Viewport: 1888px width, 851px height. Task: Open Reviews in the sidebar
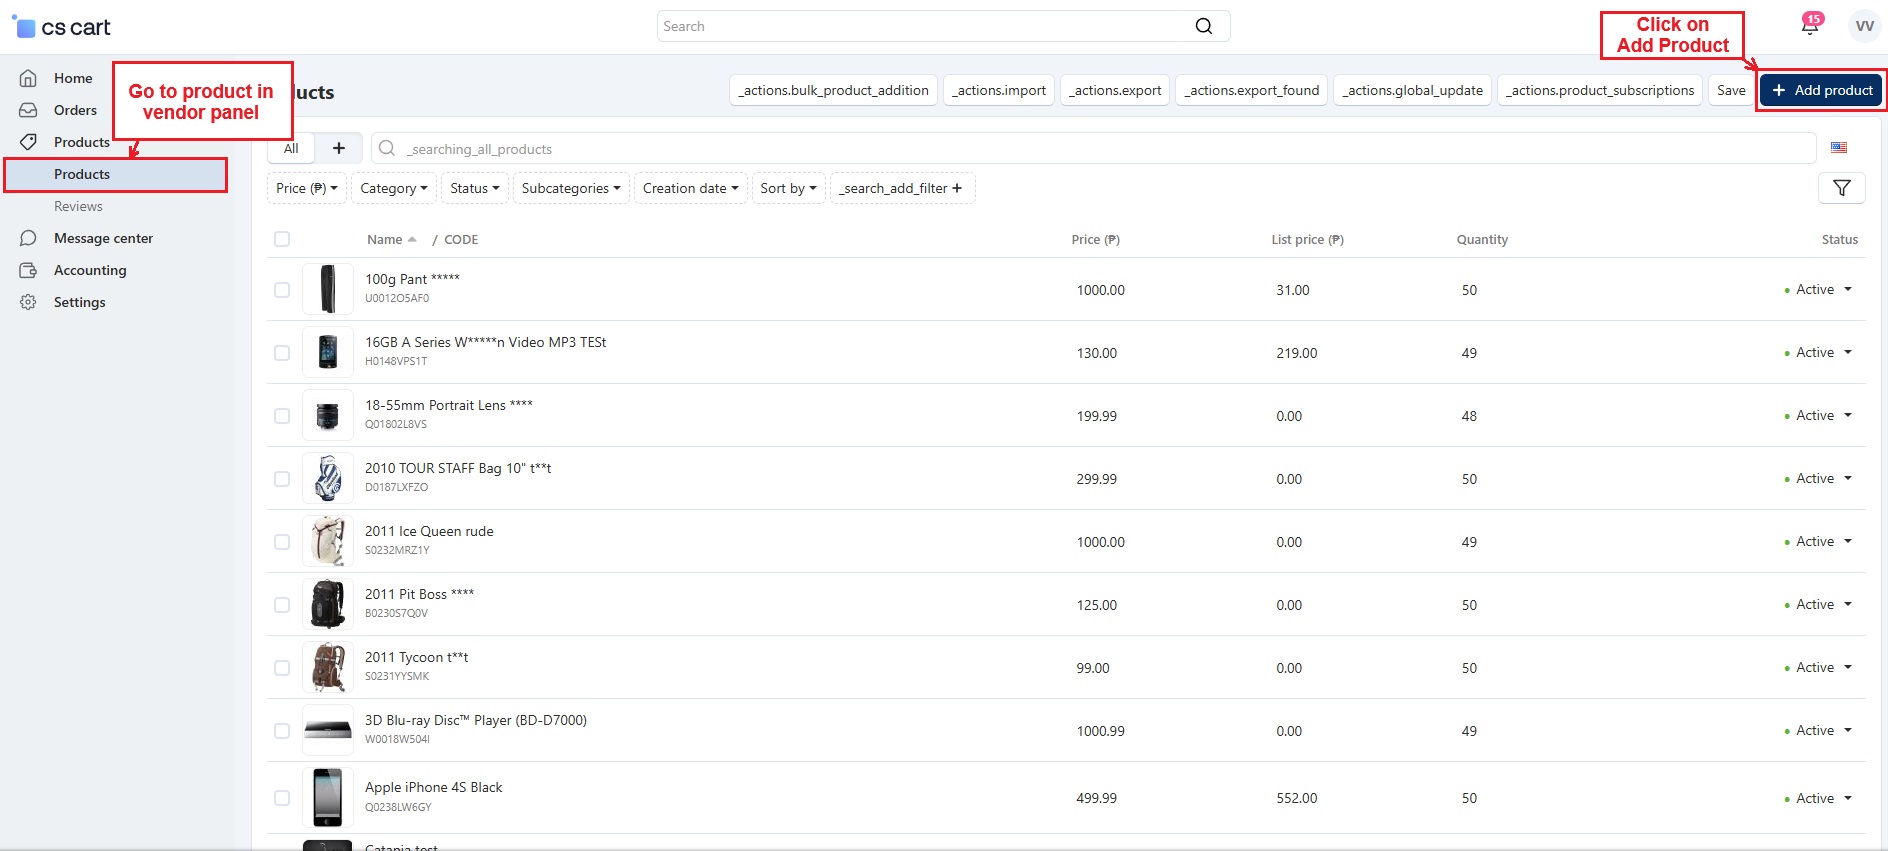[x=78, y=206]
